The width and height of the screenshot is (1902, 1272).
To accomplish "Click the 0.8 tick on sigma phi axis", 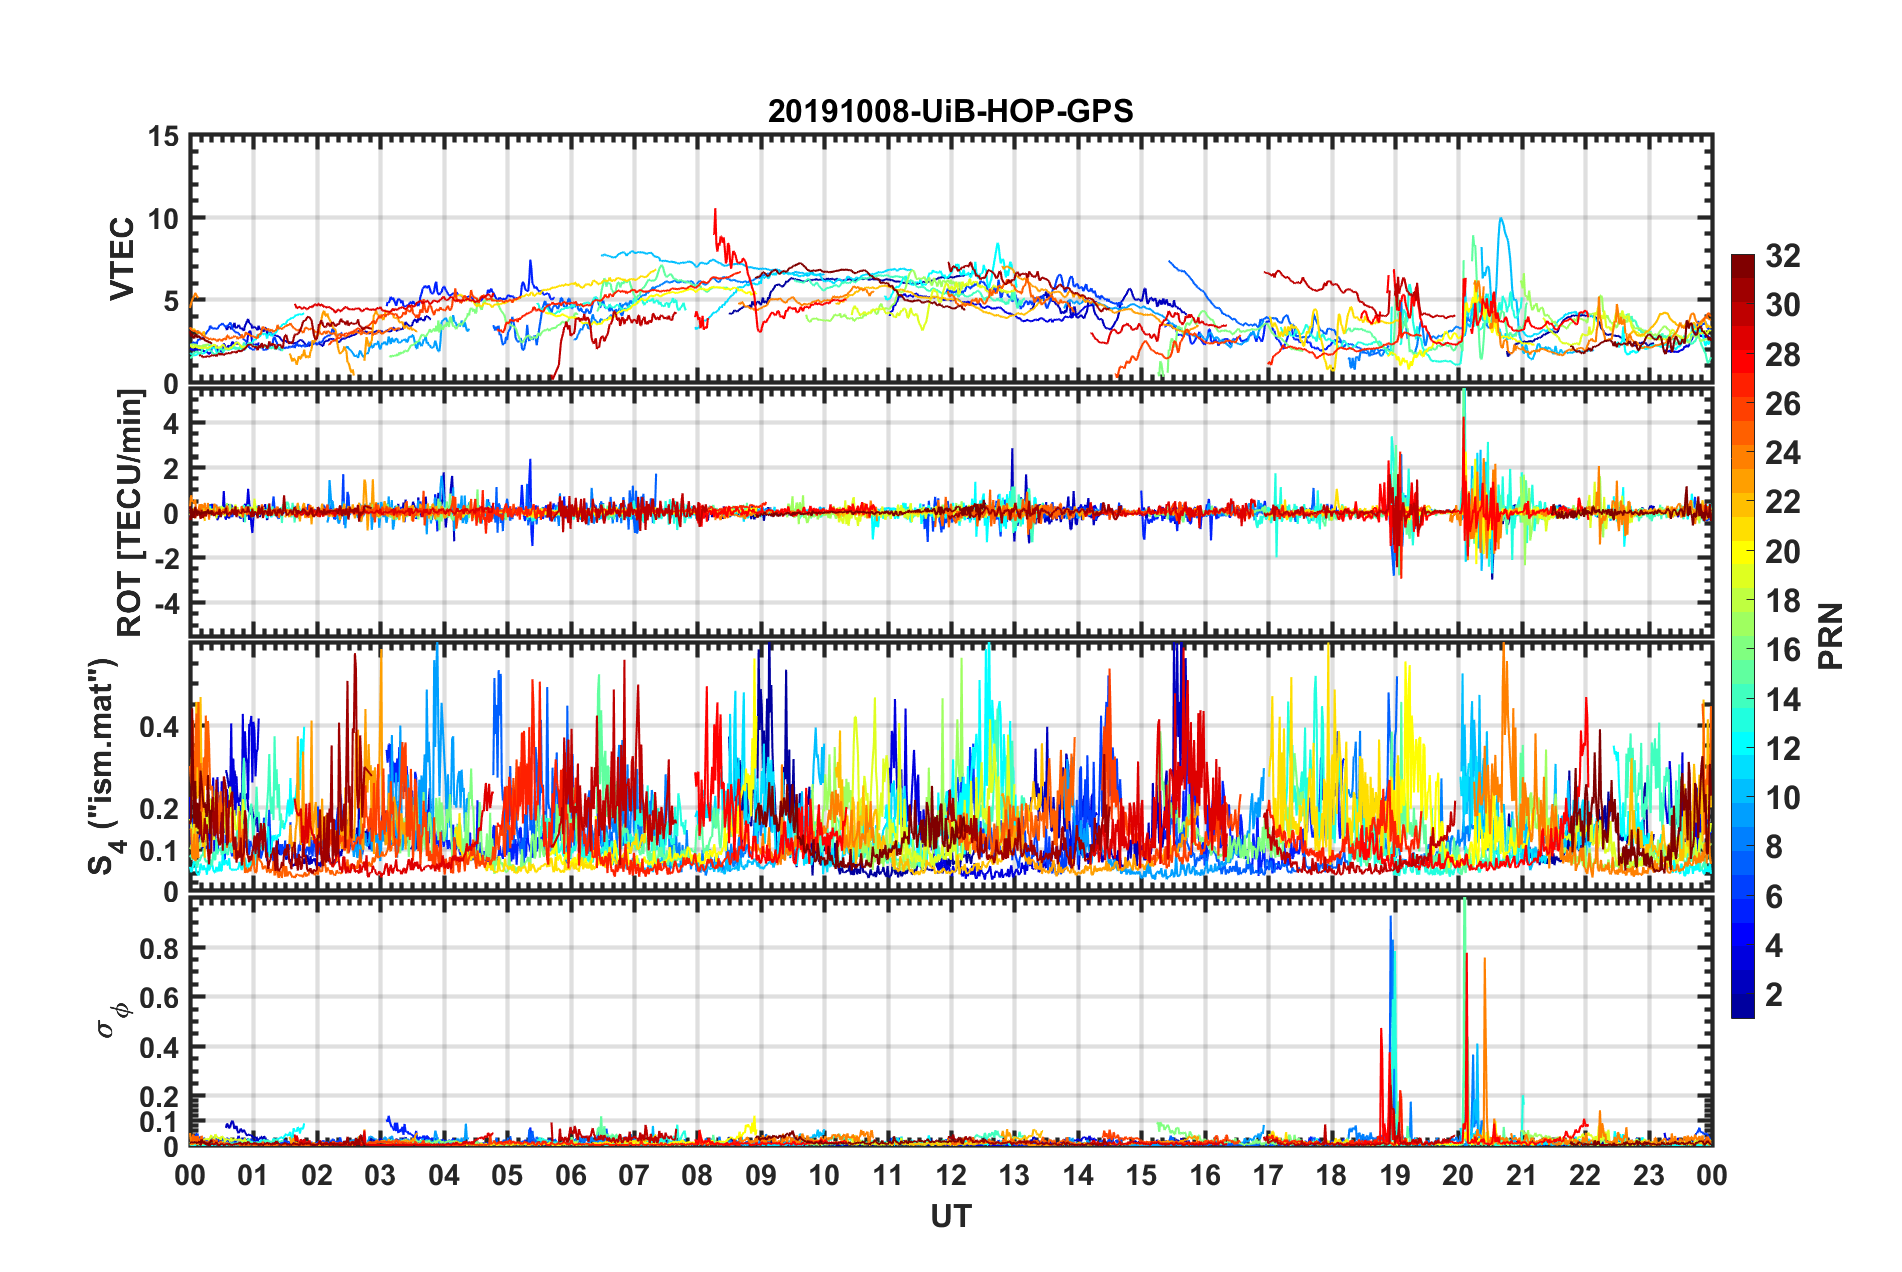I will 158,948.
